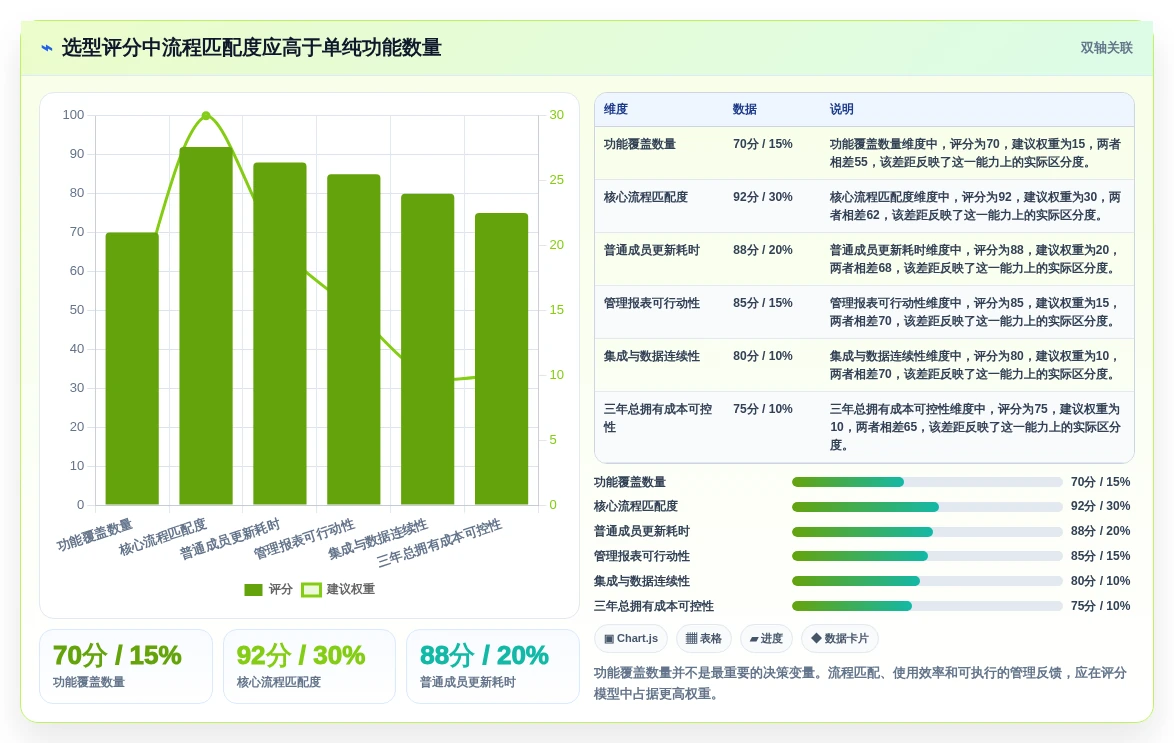Image resolution: width=1174 pixels, height=743 pixels.
Task: Click the 管理报表可行动性 bar in the chart
Action: click(x=353, y=339)
